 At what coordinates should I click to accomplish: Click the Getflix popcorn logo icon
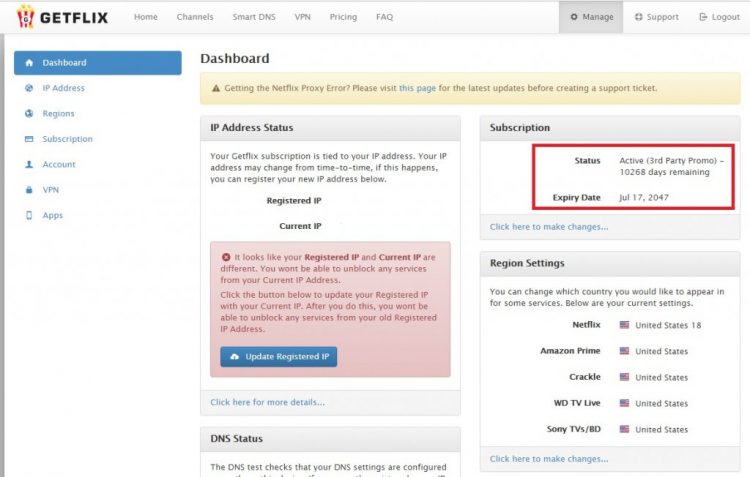point(25,17)
